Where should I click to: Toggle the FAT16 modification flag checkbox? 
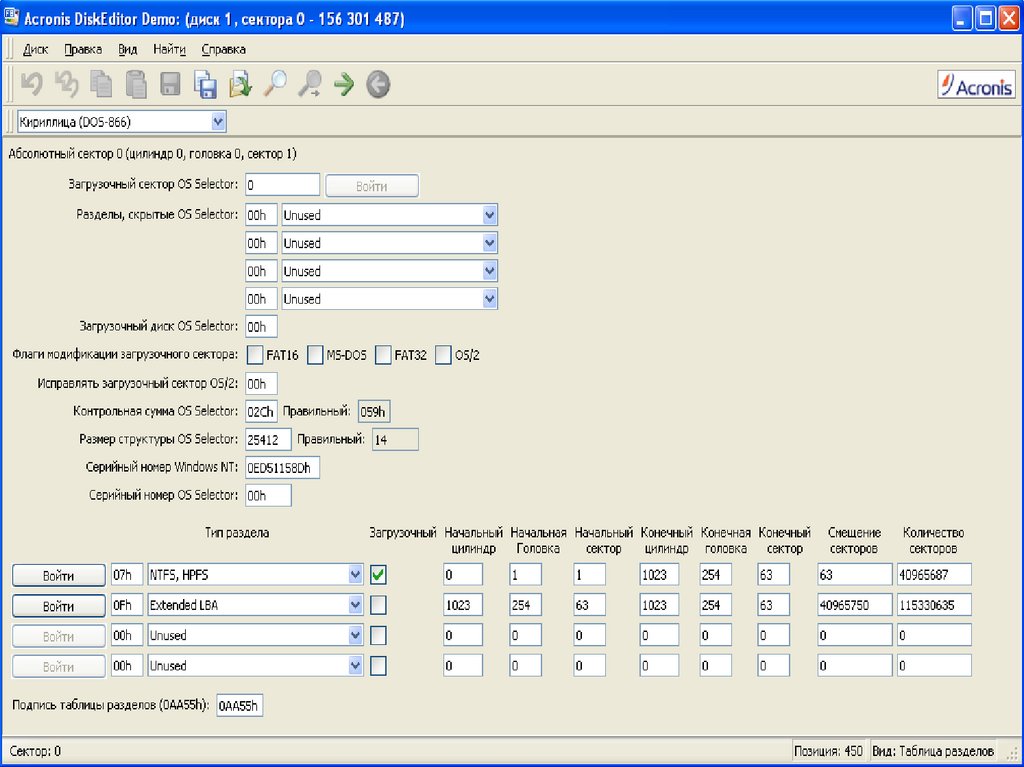255,355
